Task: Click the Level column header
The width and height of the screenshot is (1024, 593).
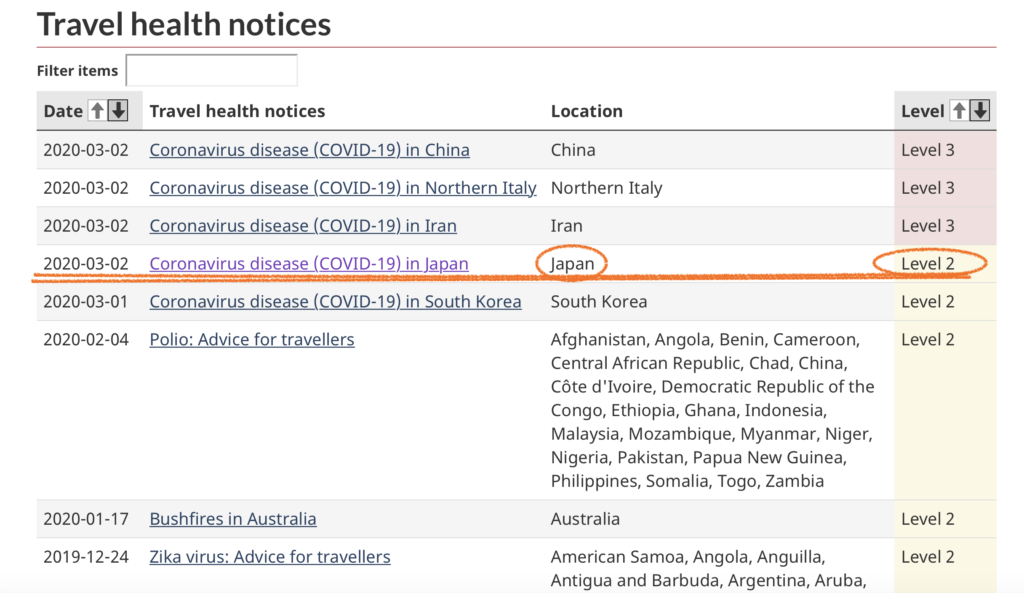Action: (922, 111)
